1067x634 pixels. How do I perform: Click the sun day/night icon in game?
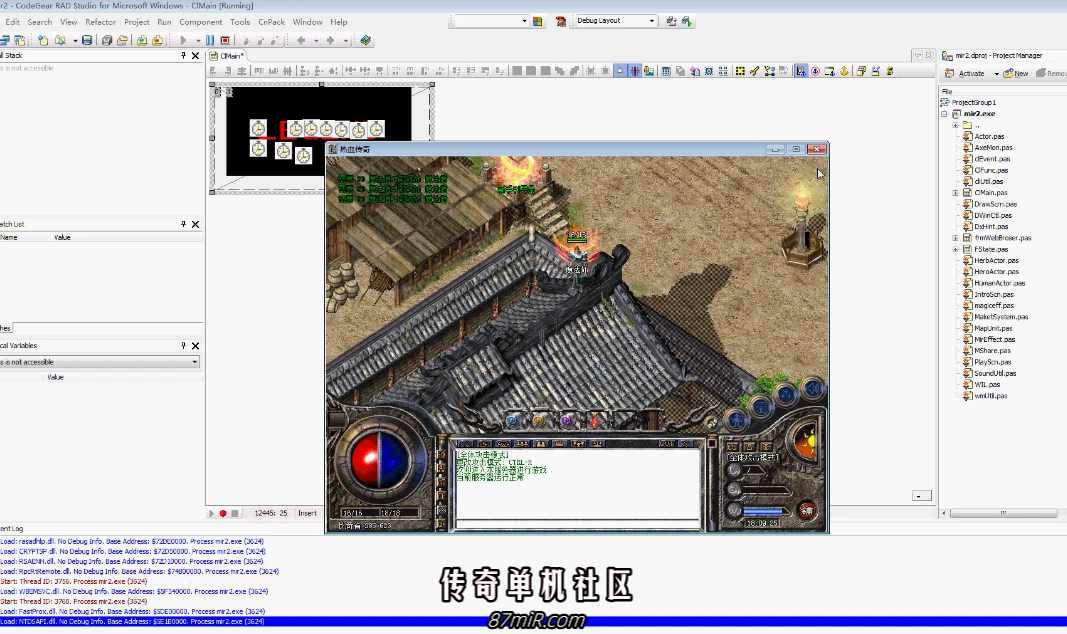coord(806,441)
